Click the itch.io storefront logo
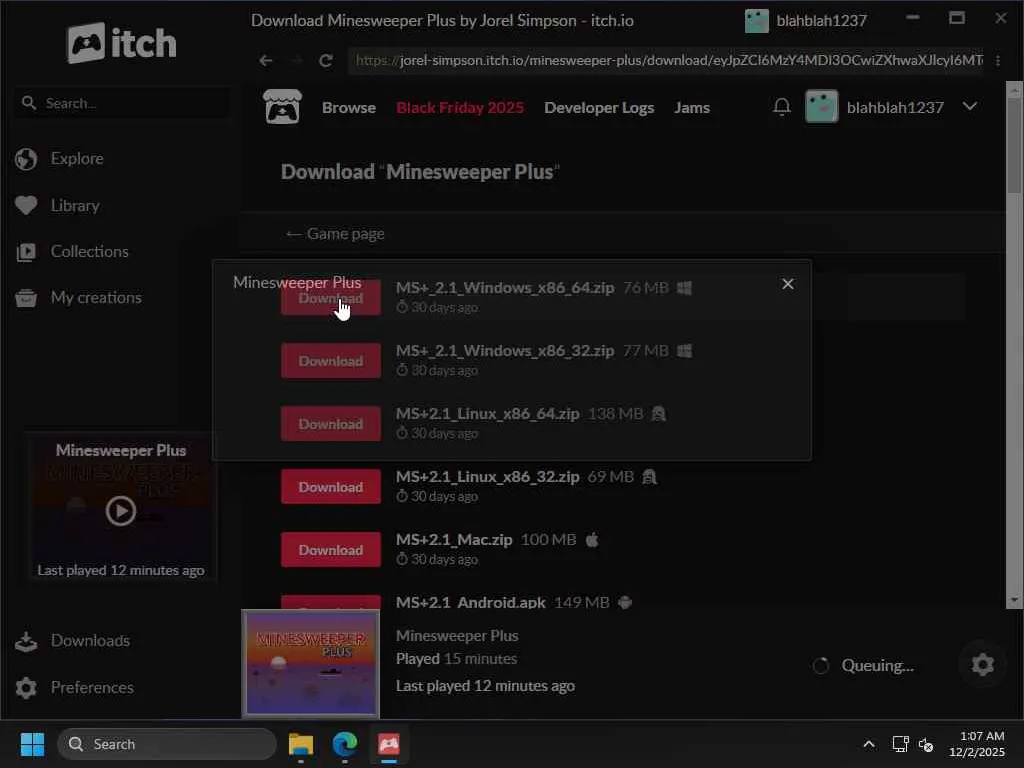The height and width of the screenshot is (768, 1024). 282,106
